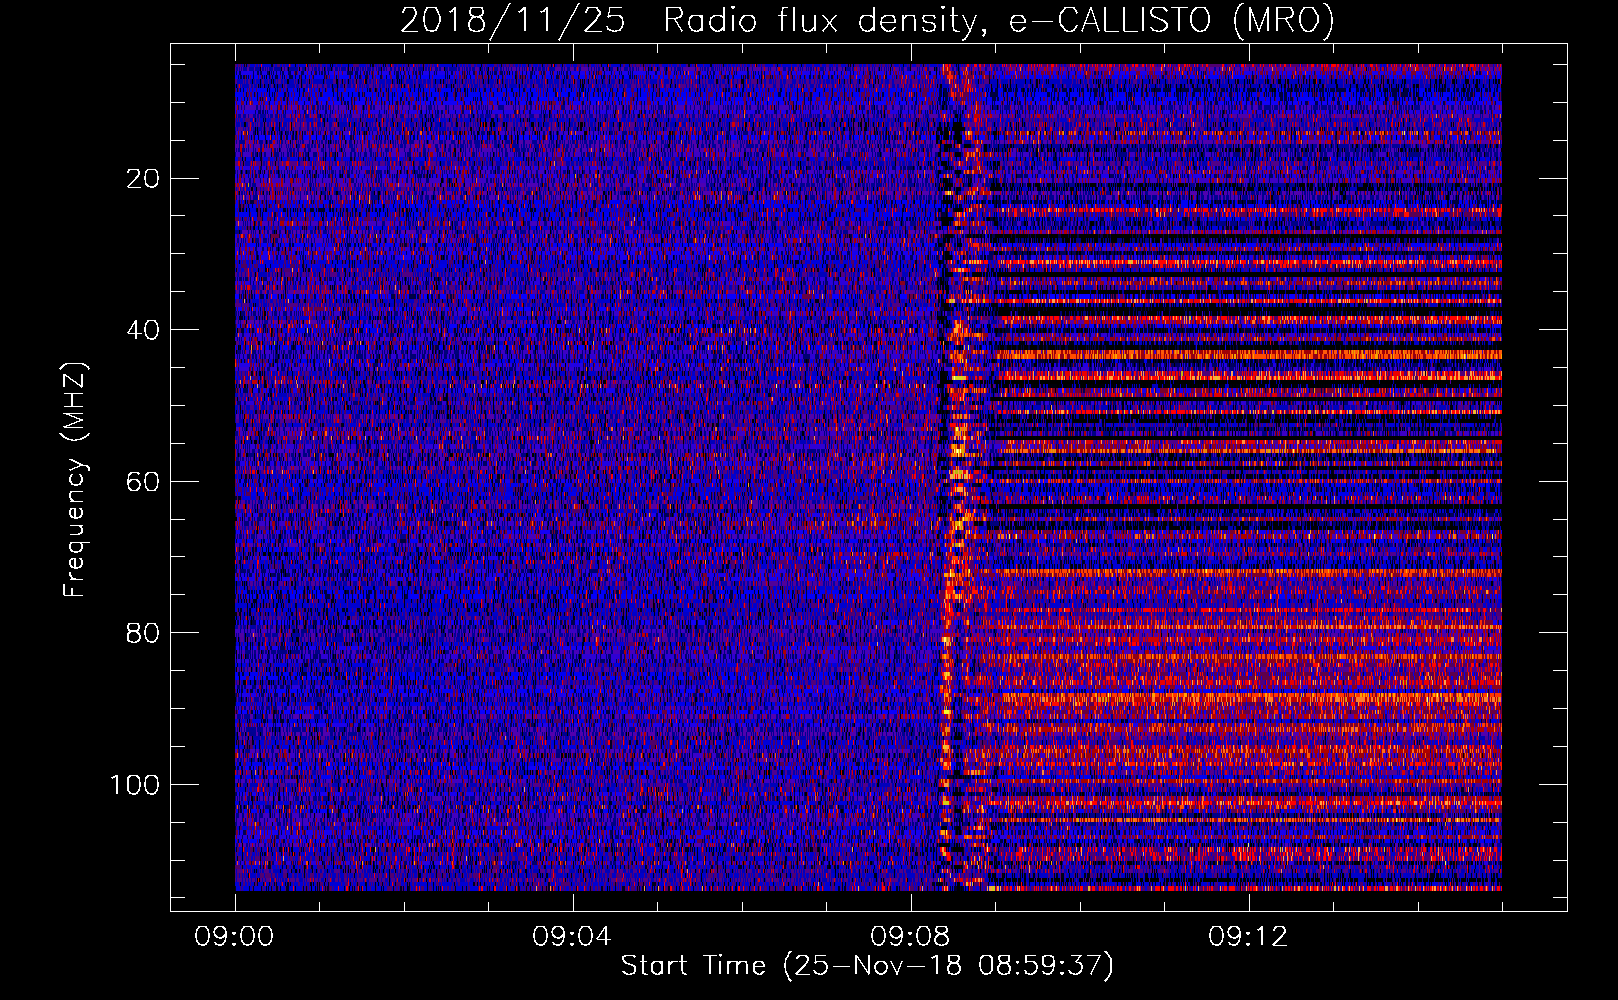Click the 09:12 time axis label

pos(1248,937)
